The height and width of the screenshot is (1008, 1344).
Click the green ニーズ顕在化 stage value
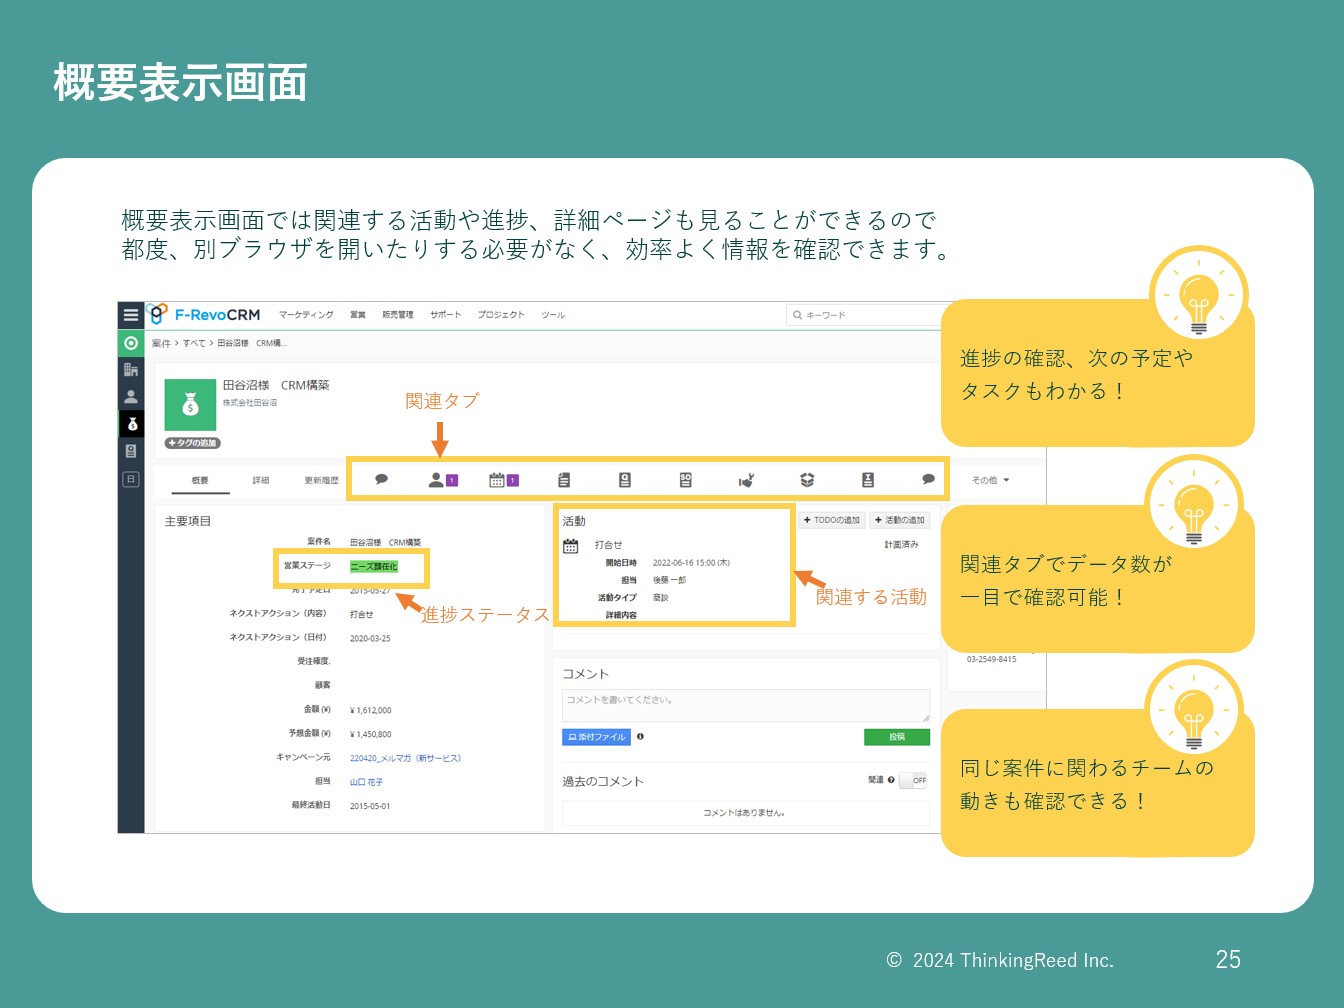click(x=374, y=566)
